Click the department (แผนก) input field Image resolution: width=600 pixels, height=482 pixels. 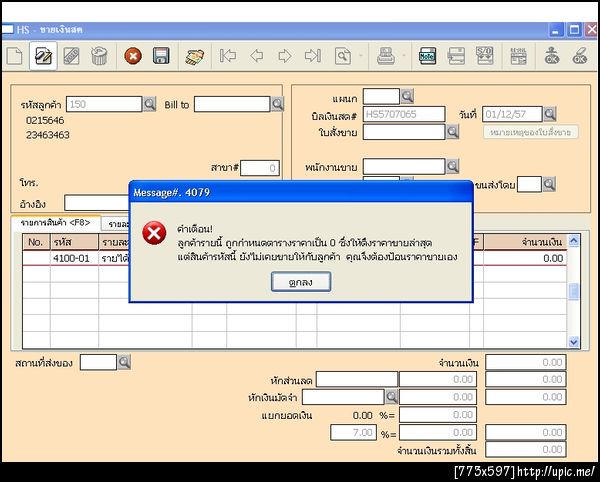[x=381, y=96]
